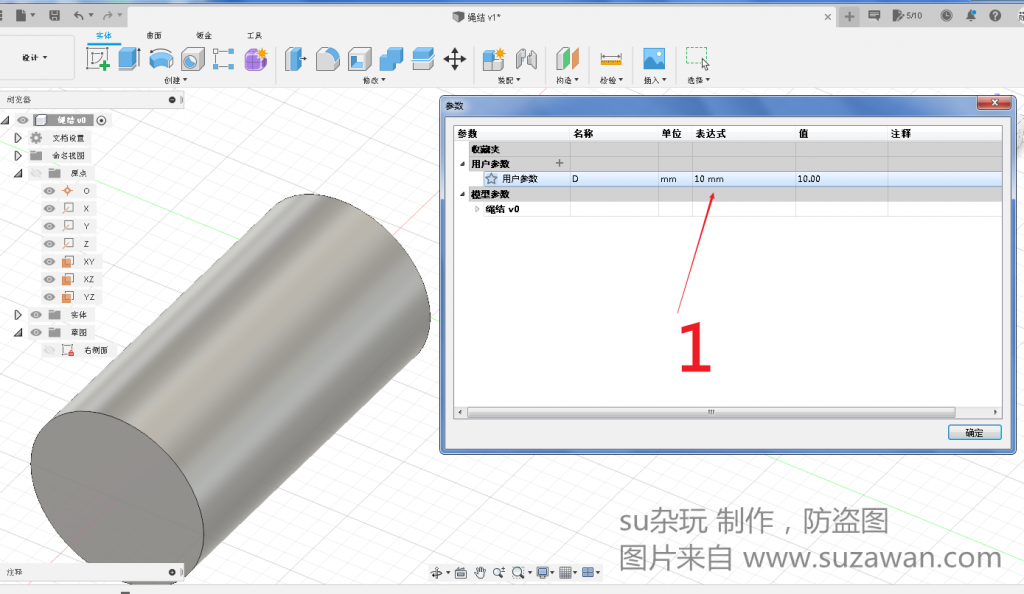Close the 绳结 v1 document tab
The width and height of the screenshot is (1024, 594).
pyautogui.click(x=828, y=17)
